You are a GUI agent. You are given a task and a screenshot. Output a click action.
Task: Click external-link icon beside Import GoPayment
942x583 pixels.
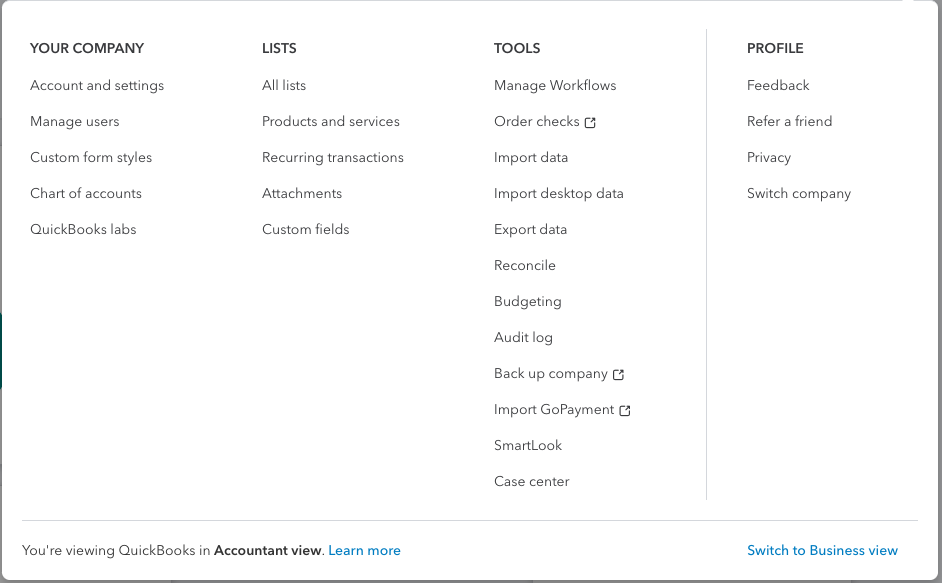point(625,410)
